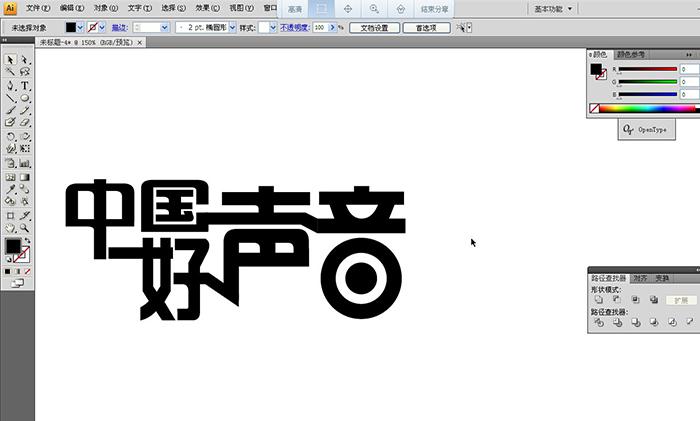Switch paint mode to Gradient

tap(17, 271)
